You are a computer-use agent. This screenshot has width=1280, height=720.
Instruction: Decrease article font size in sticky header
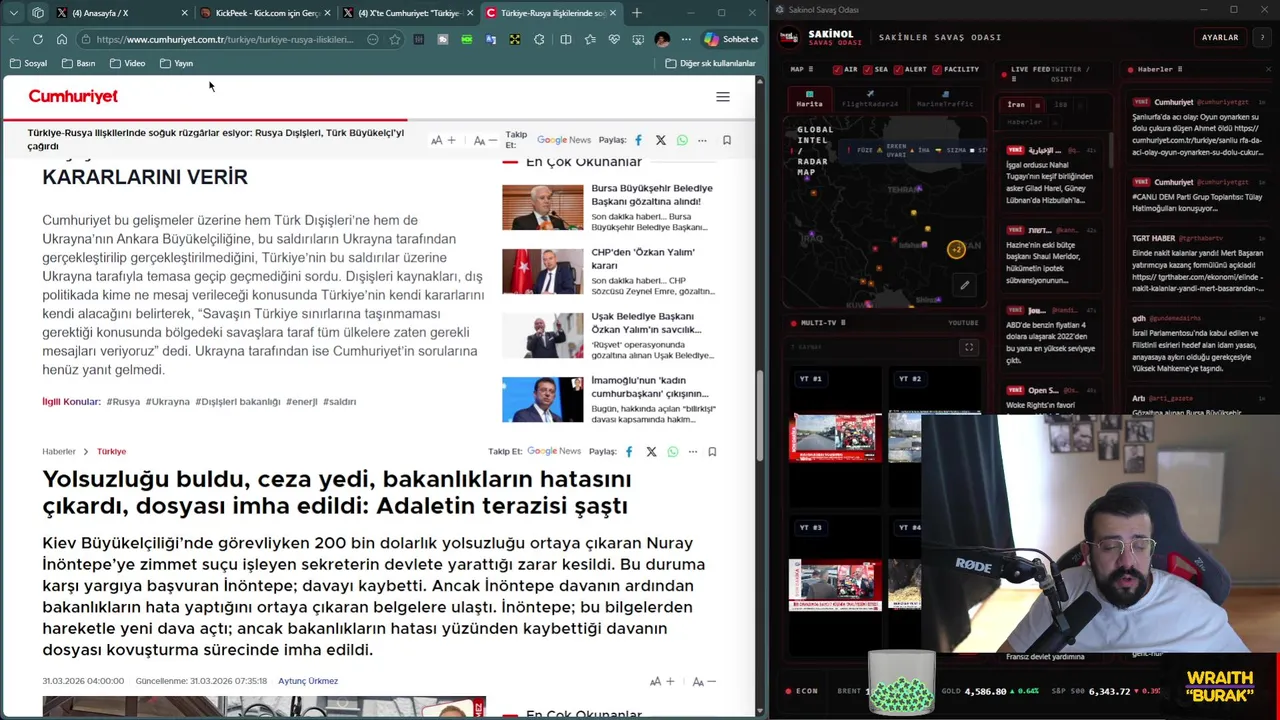click(x=485, y=140)
